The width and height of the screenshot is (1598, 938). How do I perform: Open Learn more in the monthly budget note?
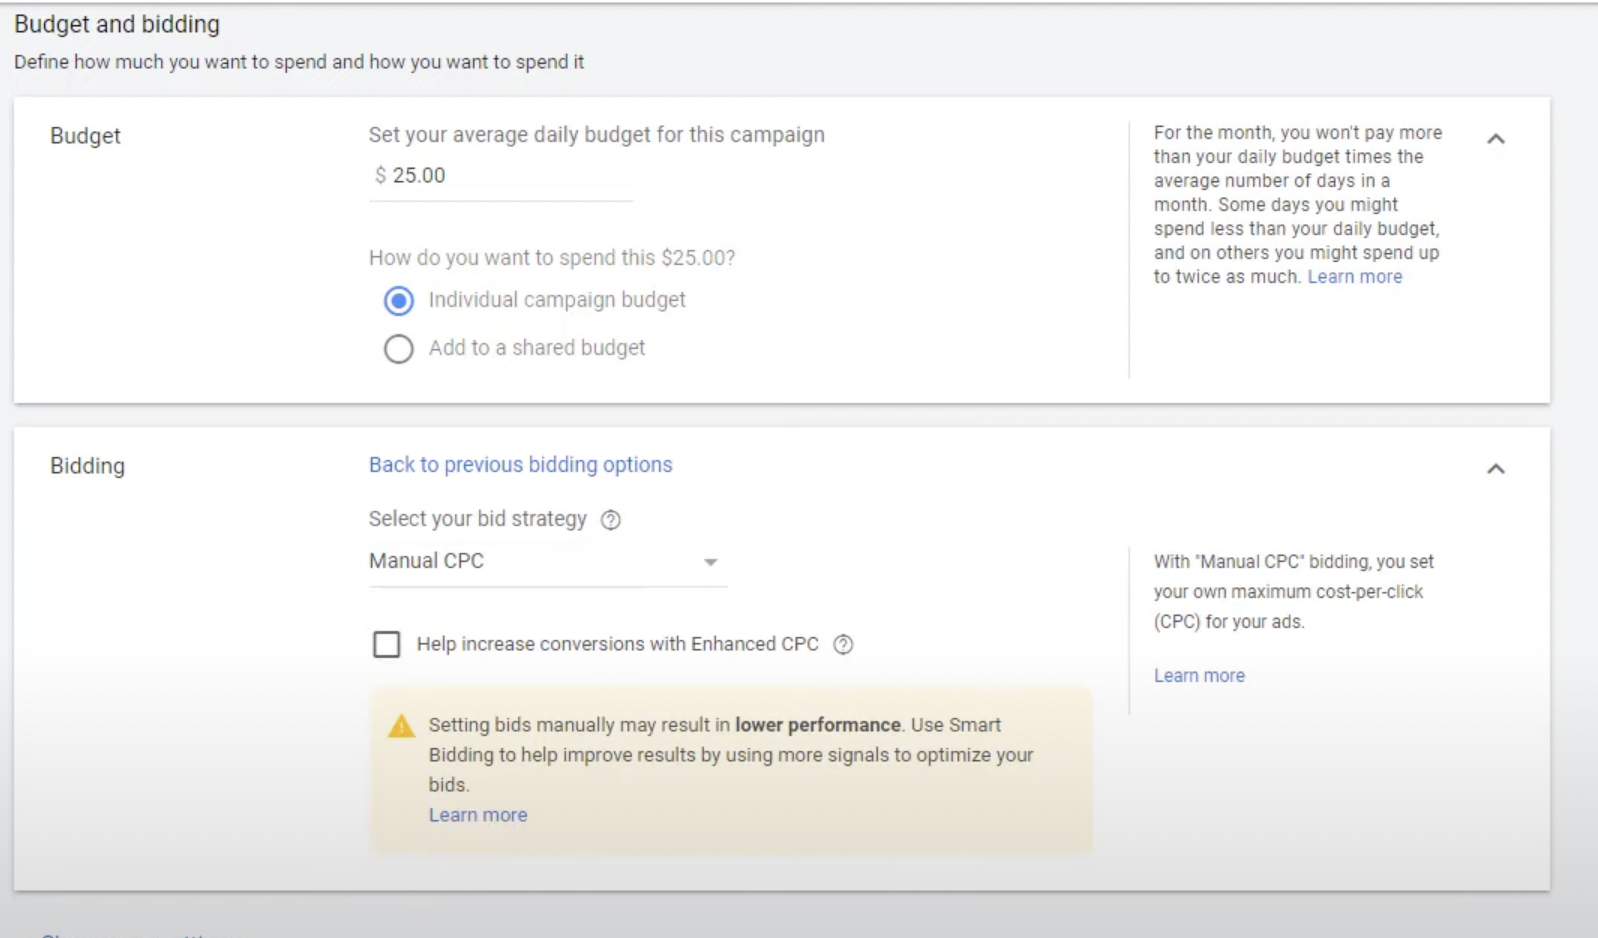coord(1354,277)
